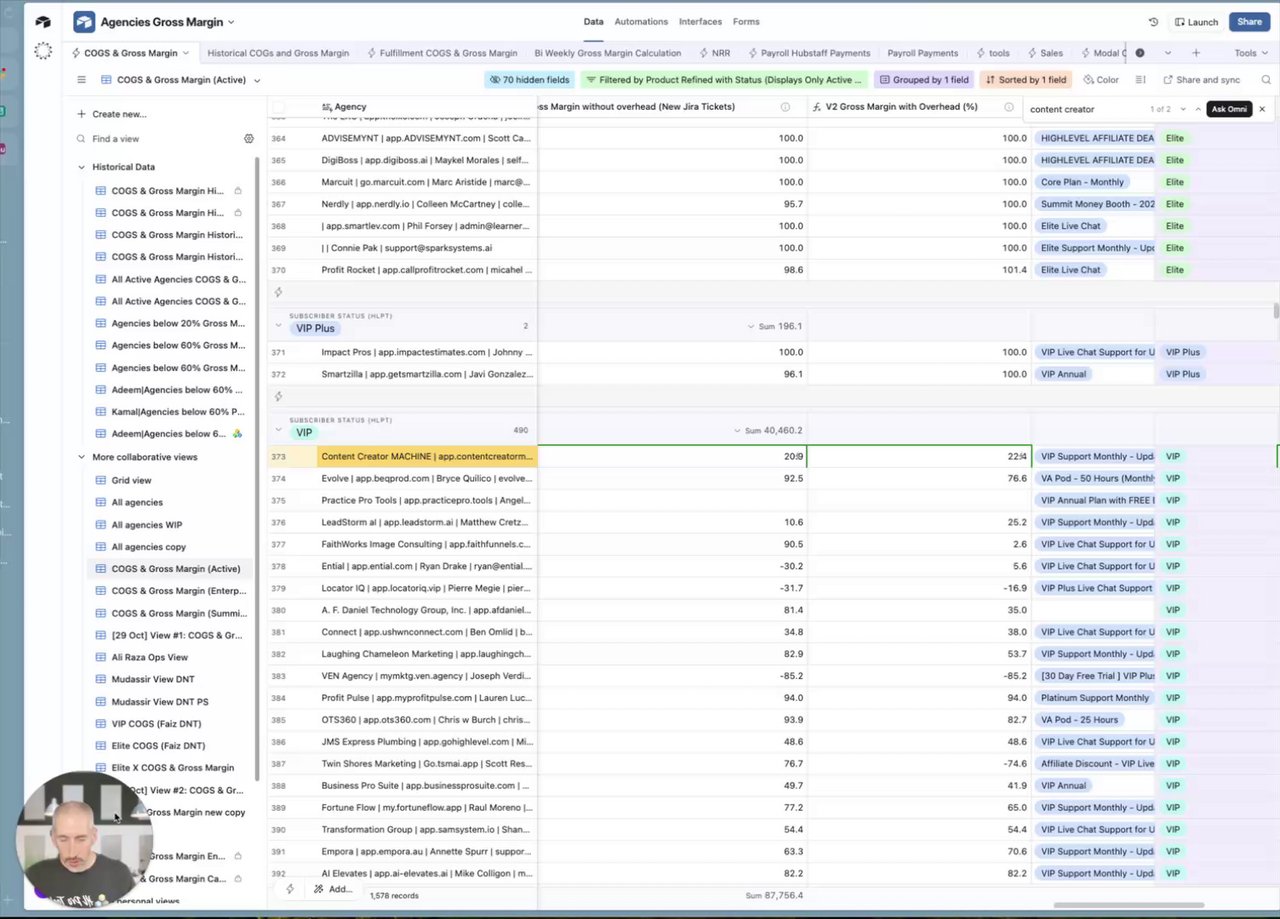Image resolution: width=1280 pixels, height=919 pixels.
Task: Collapse the VIP group with 490 records
Action: coord(279,431)
